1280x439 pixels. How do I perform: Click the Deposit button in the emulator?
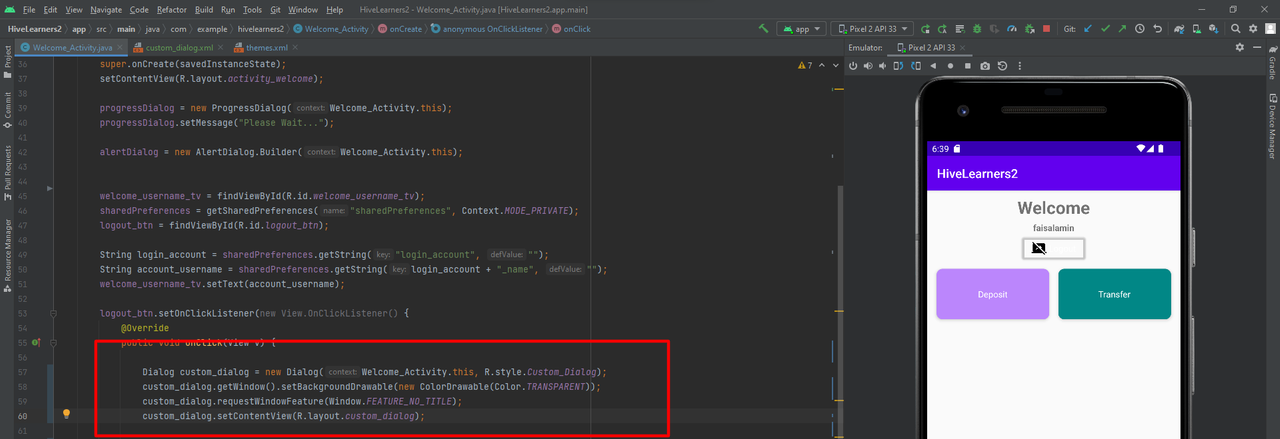pyautogui.click(x=993, y=294)
